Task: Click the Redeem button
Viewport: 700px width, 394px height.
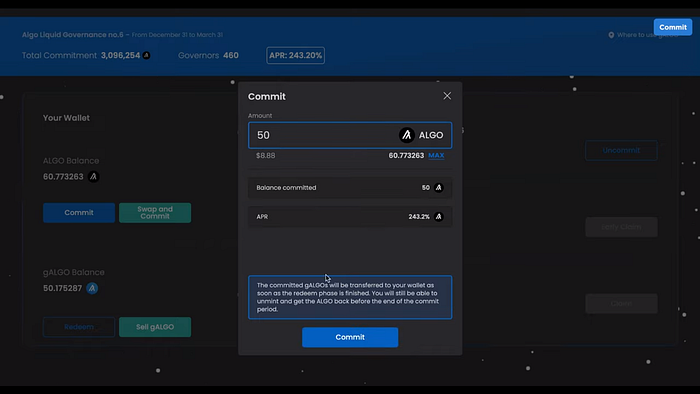Action: pyautogui.click(x=79, y=327)
